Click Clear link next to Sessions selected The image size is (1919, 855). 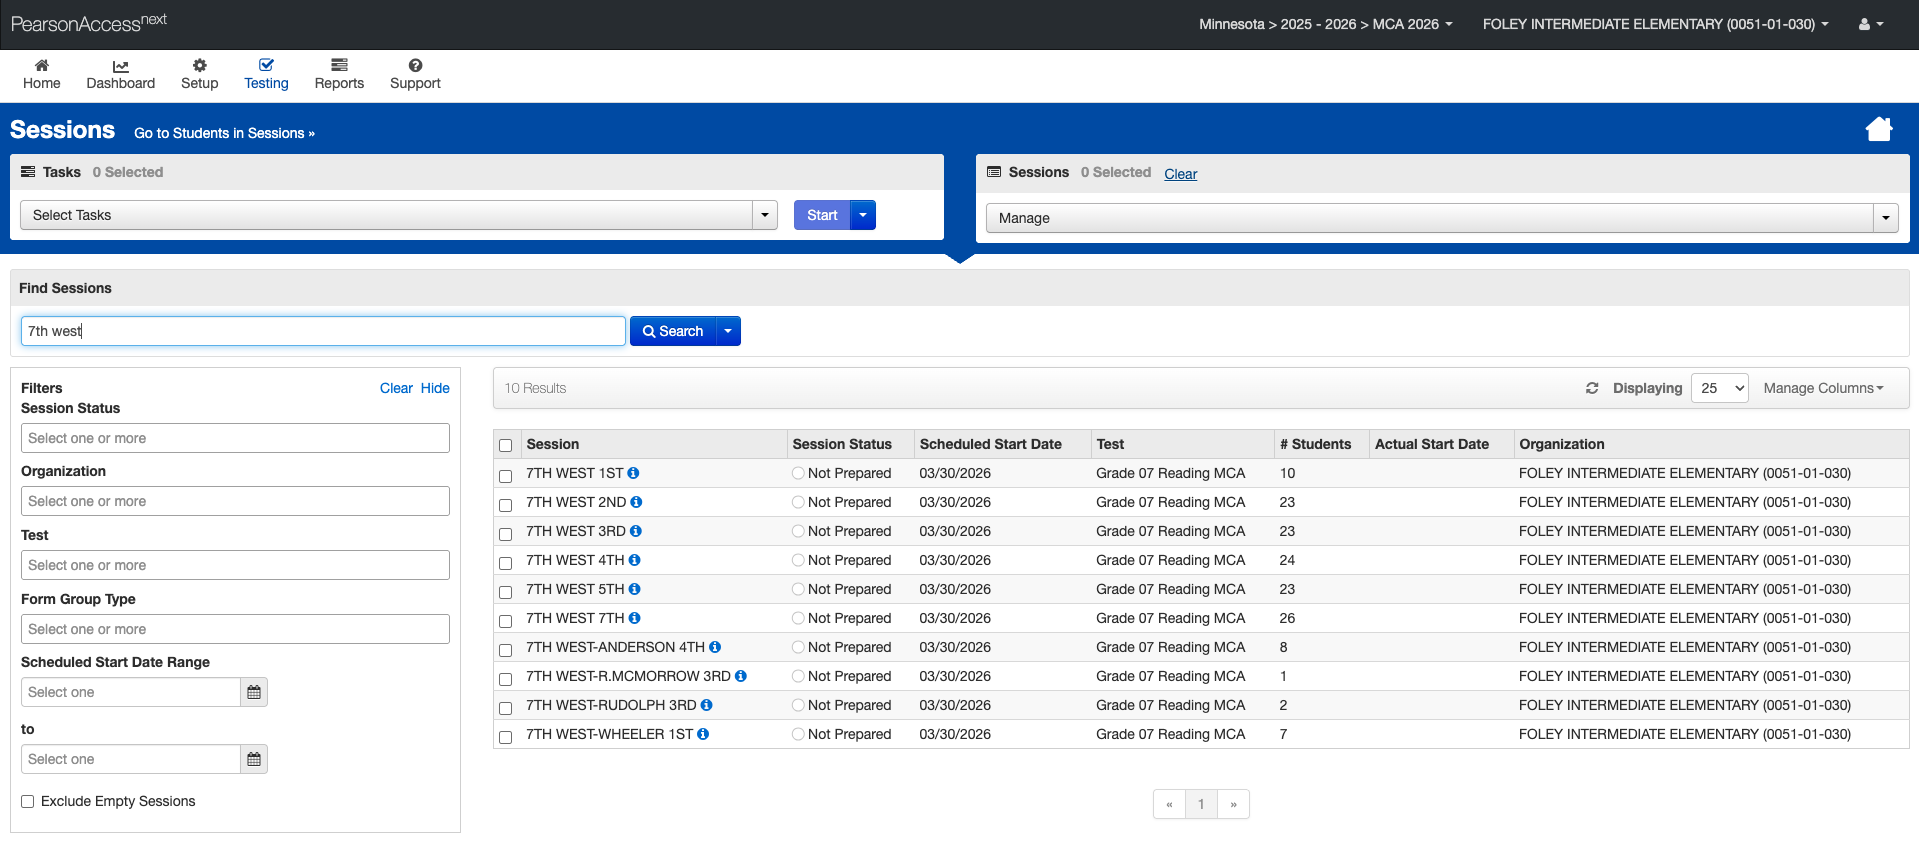tap(1180, 174)
